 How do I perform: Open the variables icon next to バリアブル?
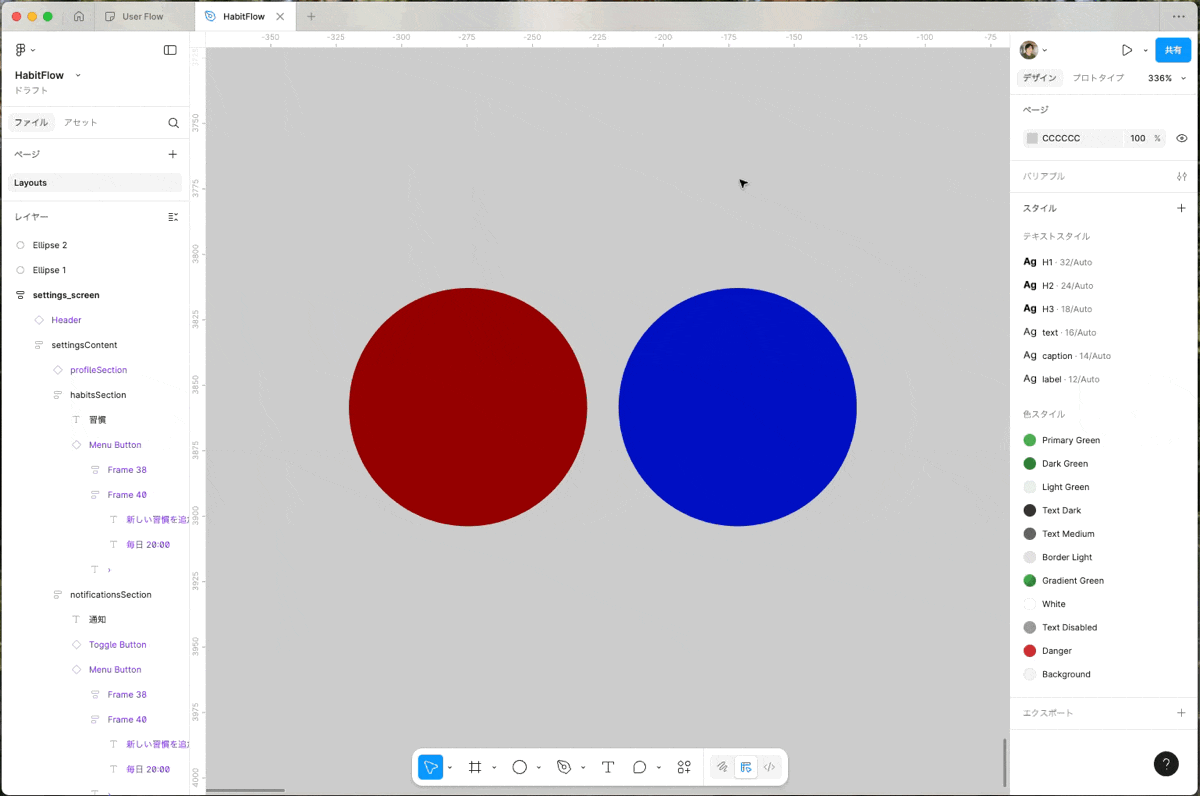click(1182, 176)
